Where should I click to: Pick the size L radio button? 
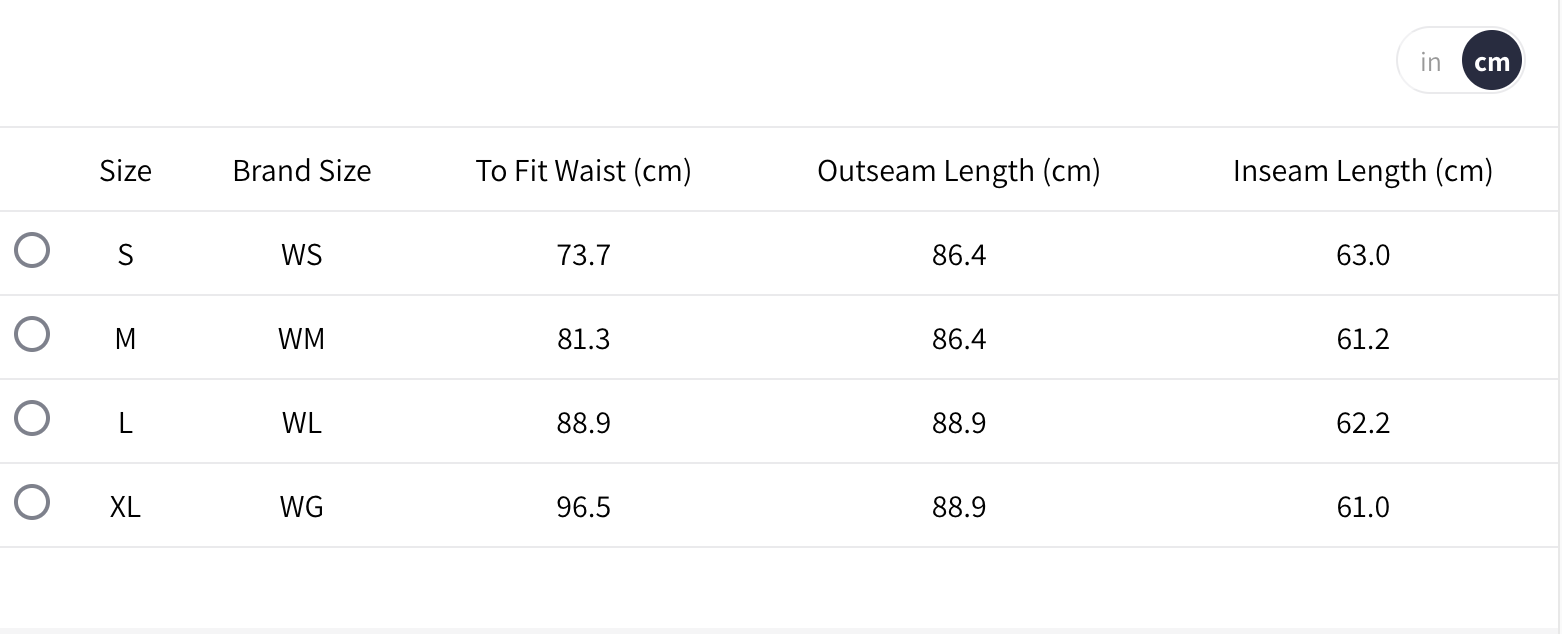(x=32, y=418)
